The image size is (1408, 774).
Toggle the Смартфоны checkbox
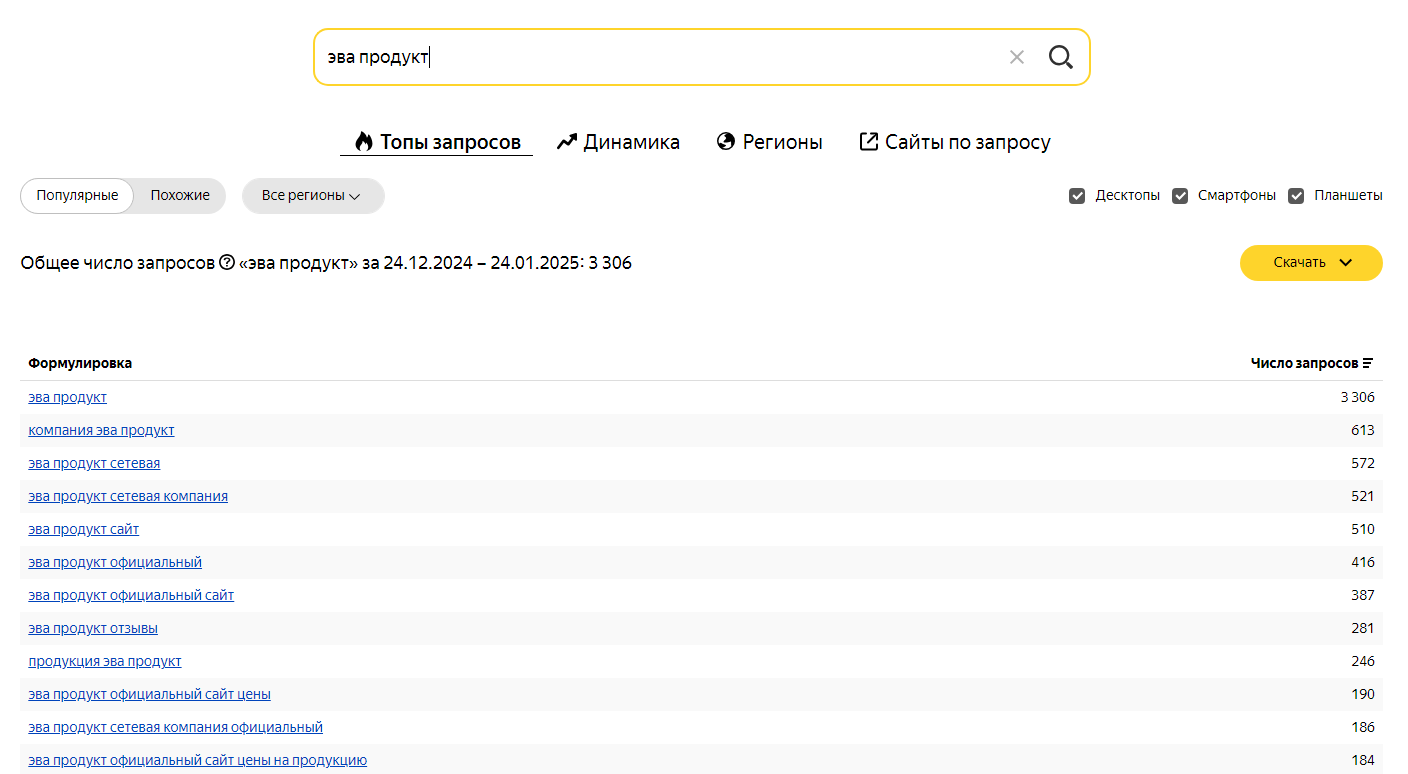[x=1180, y=196]
